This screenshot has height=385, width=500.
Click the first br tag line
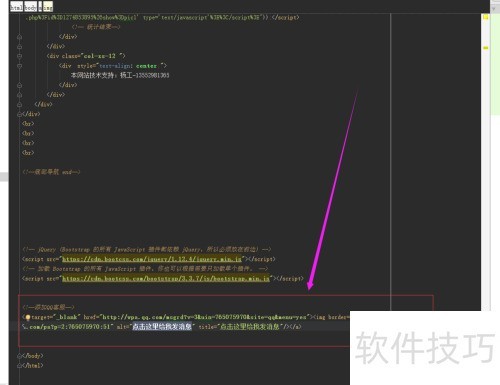pyautogui.click(x=28, y=124)
